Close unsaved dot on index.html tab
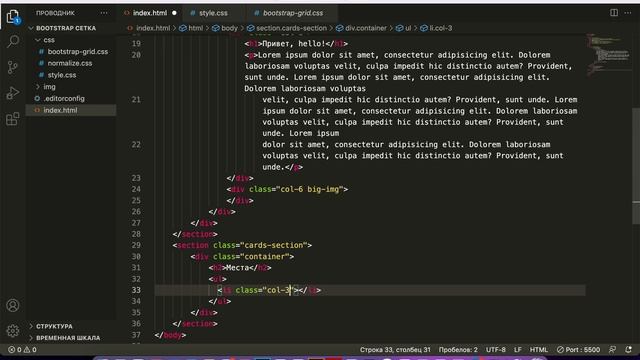Viewport: 640px width, 360px height. pyautogui.click(x=174, y=13)
